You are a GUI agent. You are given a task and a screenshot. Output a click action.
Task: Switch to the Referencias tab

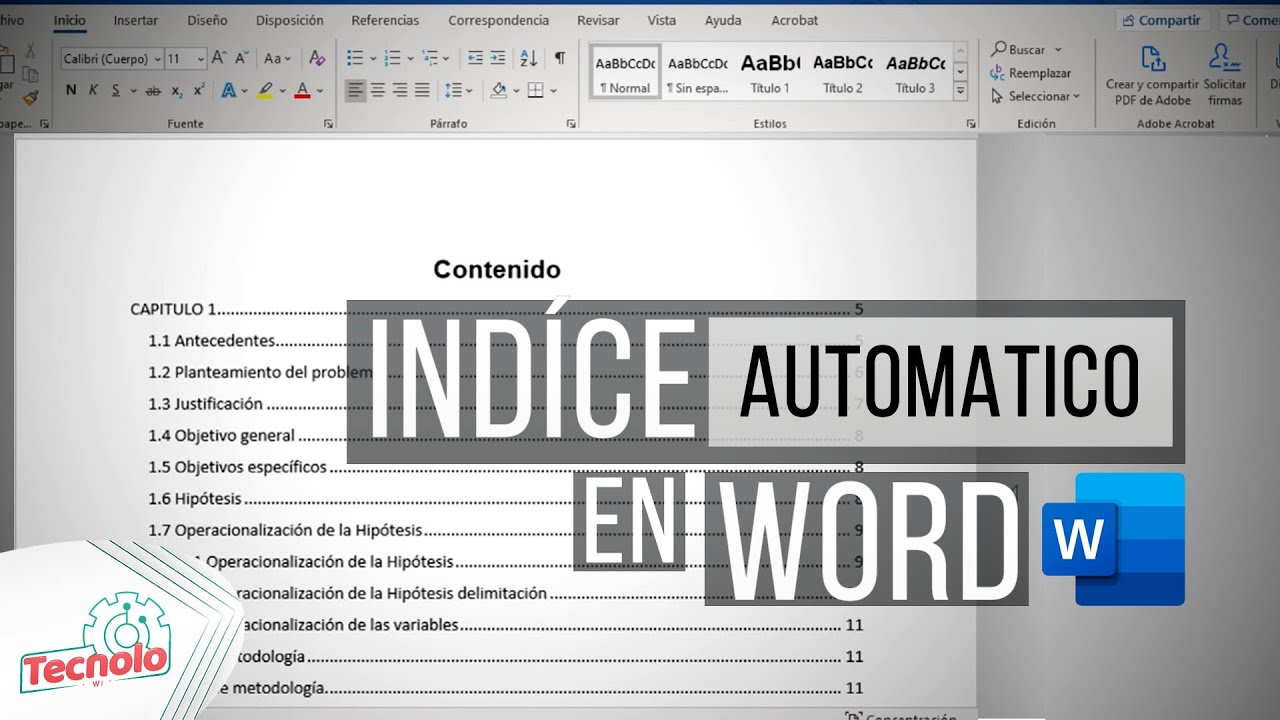(385, 20)
